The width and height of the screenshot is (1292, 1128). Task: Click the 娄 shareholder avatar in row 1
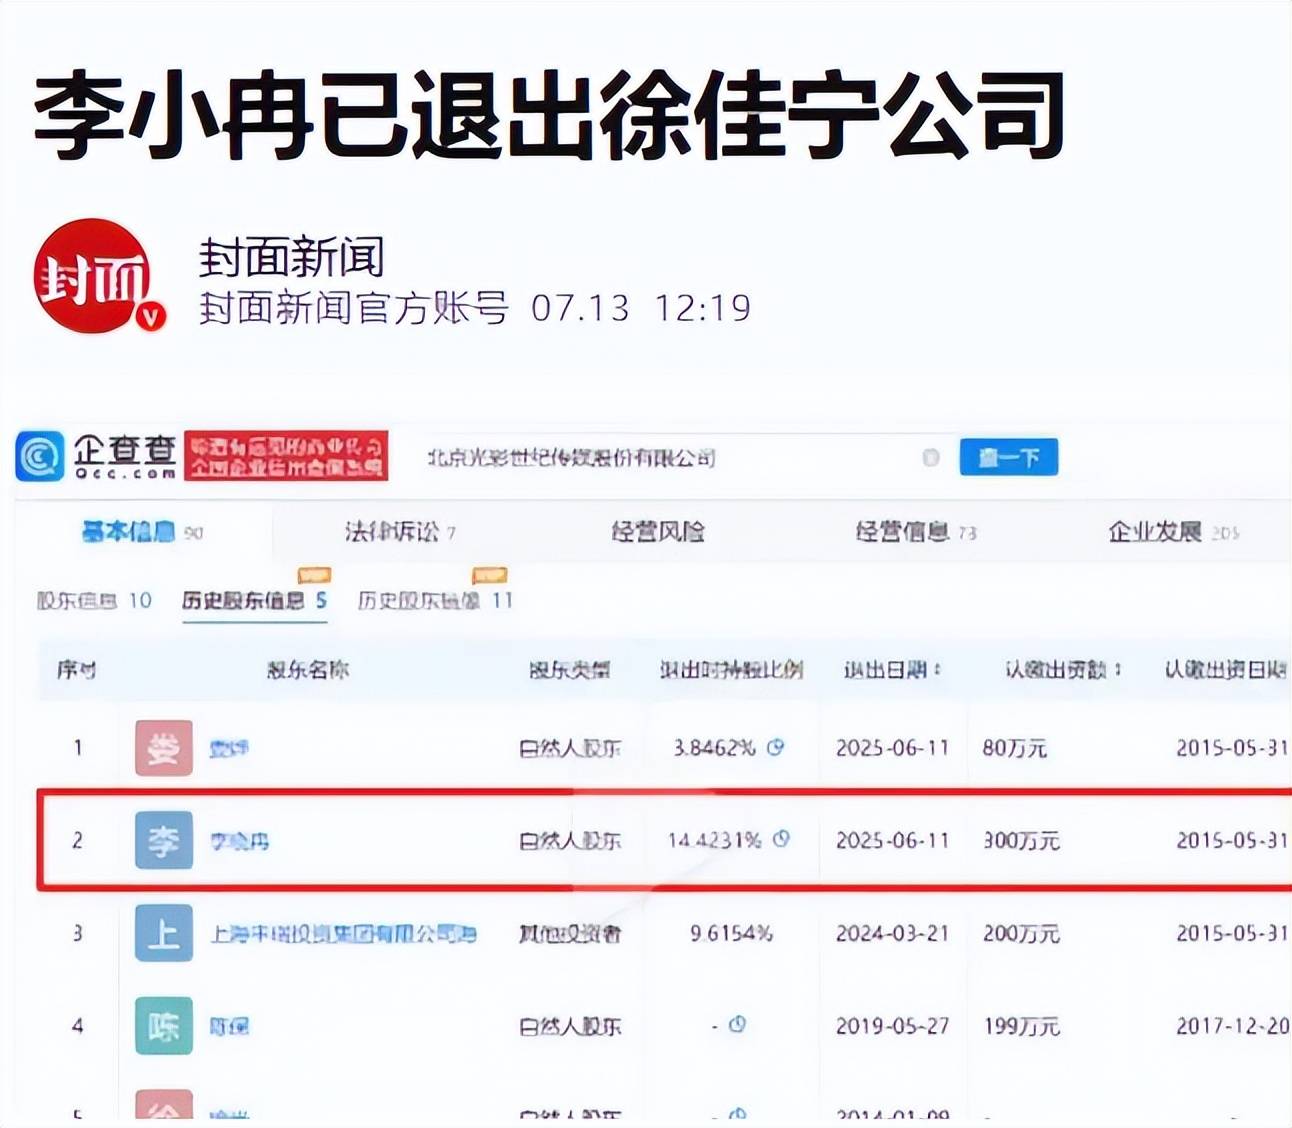pyautogui.click(x=163, y=747)
